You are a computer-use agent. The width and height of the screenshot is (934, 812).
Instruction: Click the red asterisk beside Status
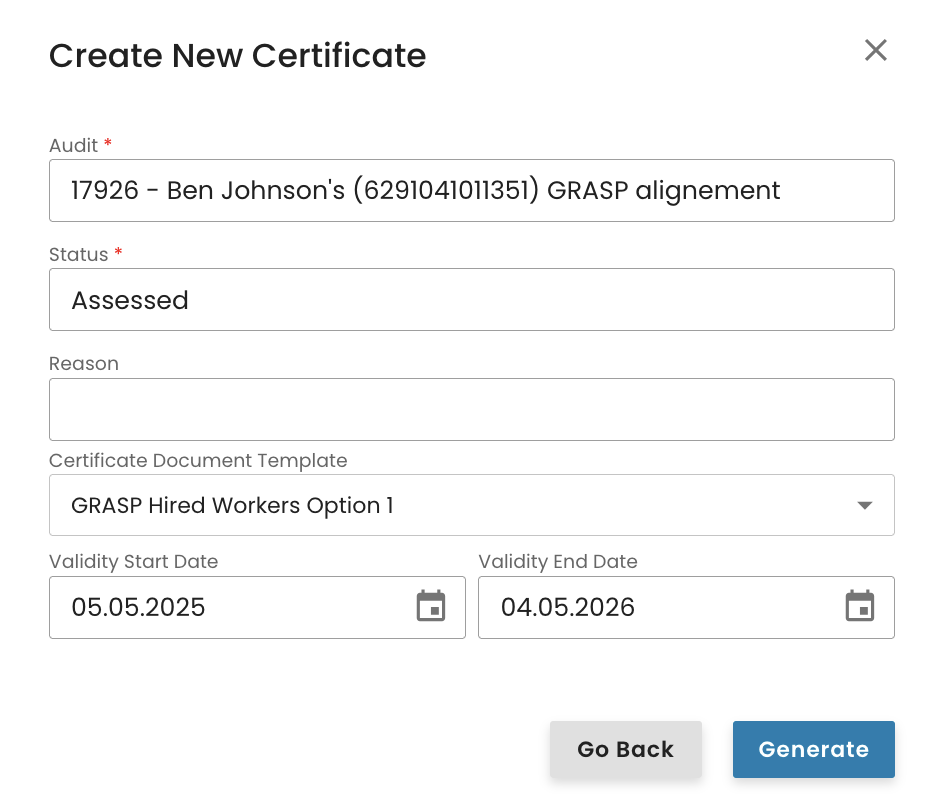tap(118, 254)
